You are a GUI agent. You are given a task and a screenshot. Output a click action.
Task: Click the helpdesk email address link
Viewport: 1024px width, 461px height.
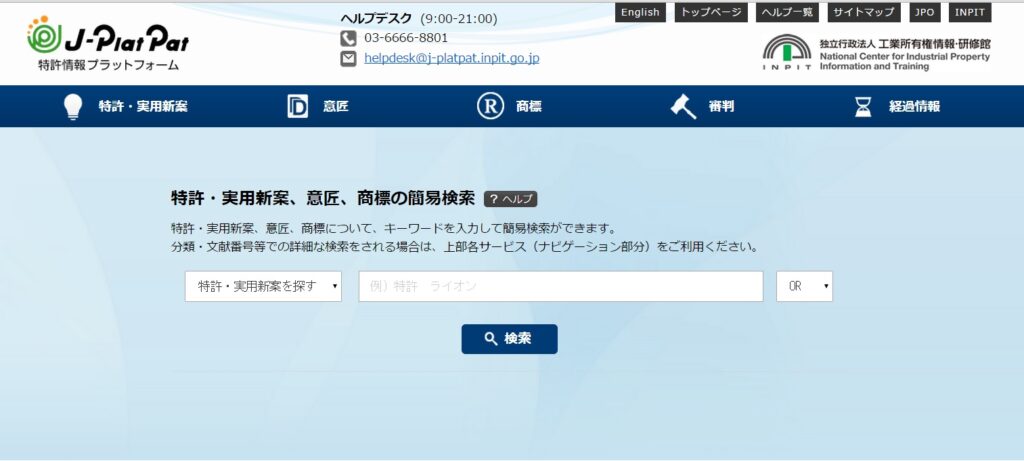(x=451, y=59)
